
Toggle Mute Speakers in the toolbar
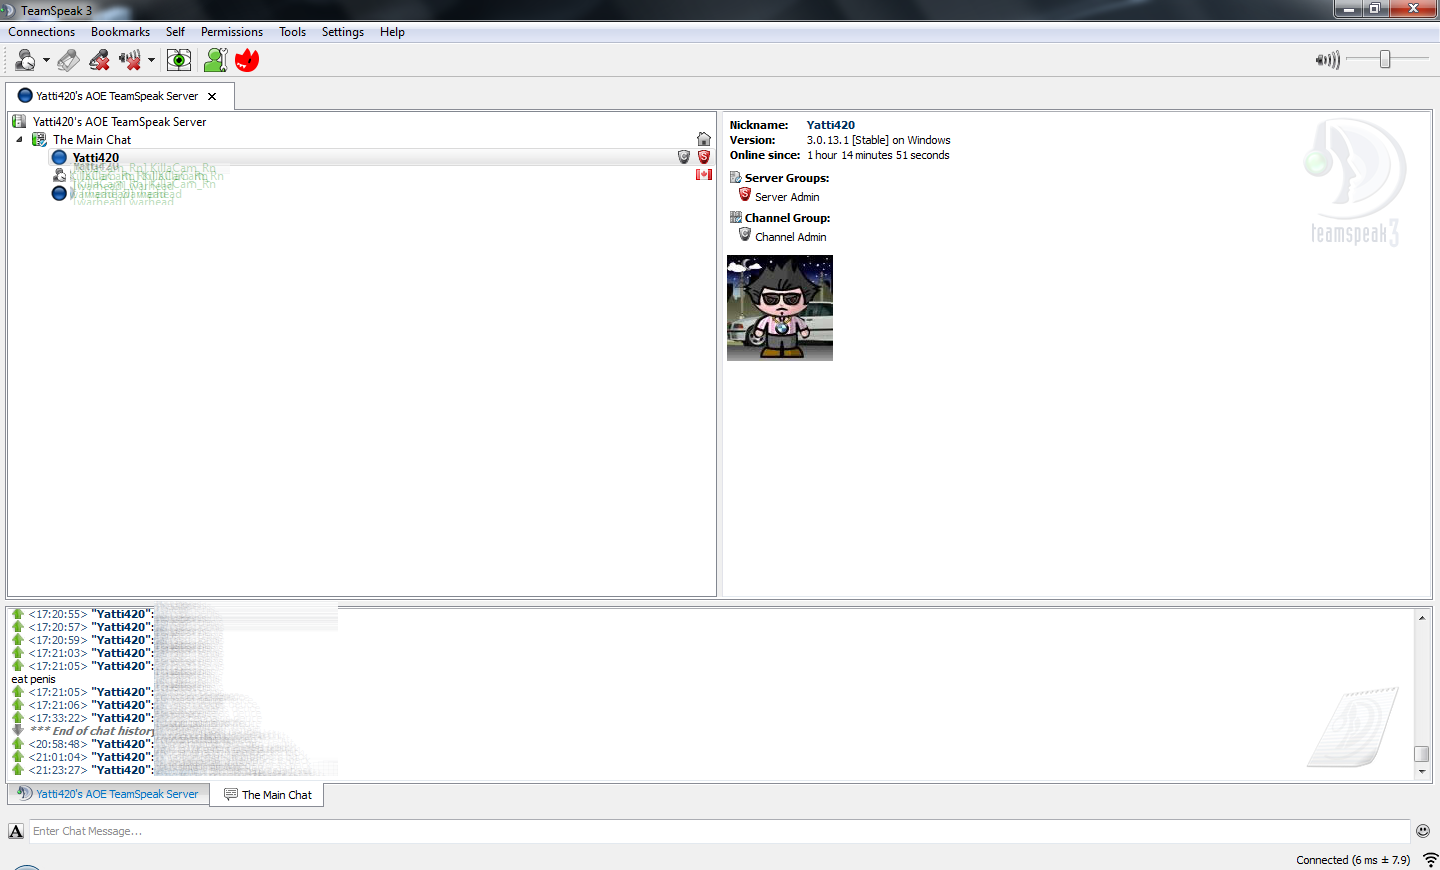pos(130,61)
